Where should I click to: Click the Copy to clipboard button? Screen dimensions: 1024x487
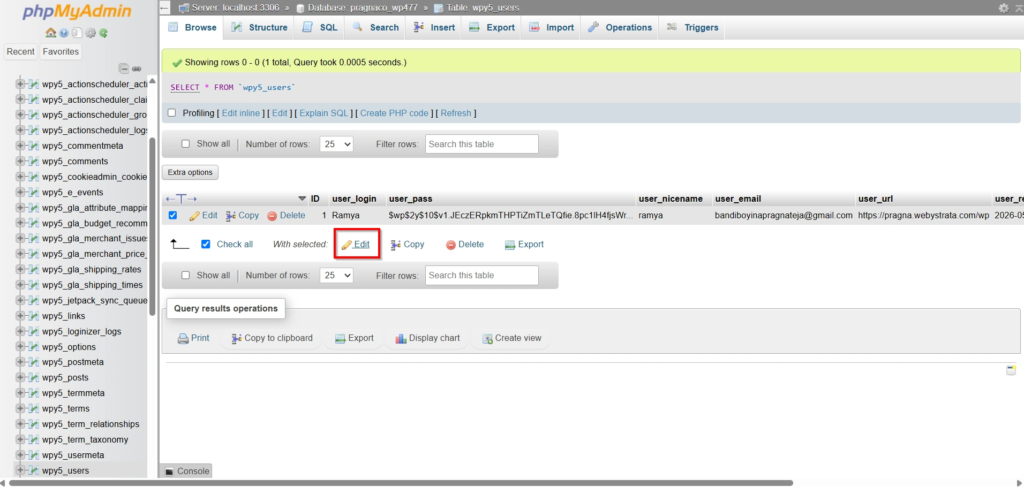(271, 338)
